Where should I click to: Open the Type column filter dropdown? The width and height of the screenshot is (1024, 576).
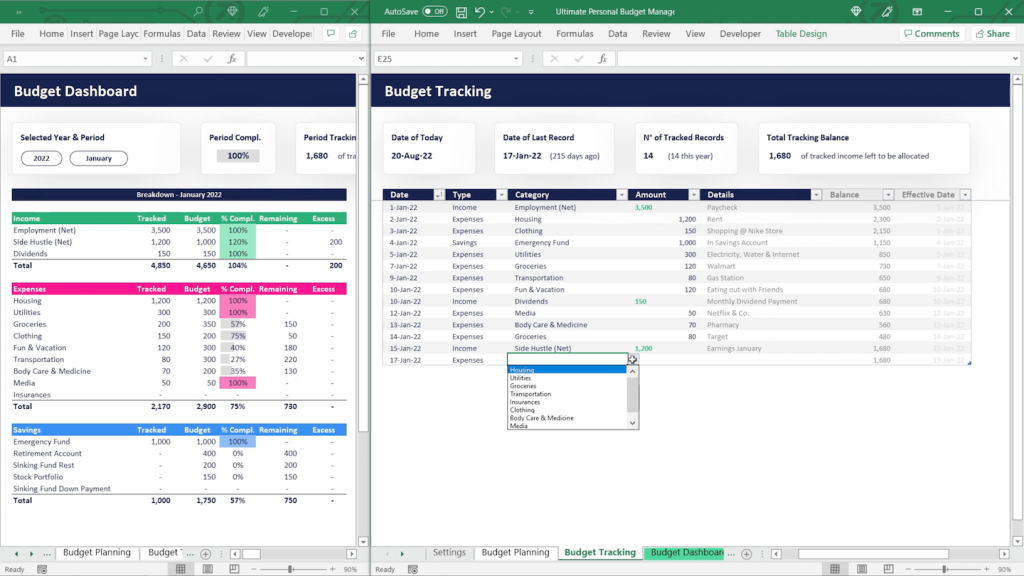coord(501,195)
